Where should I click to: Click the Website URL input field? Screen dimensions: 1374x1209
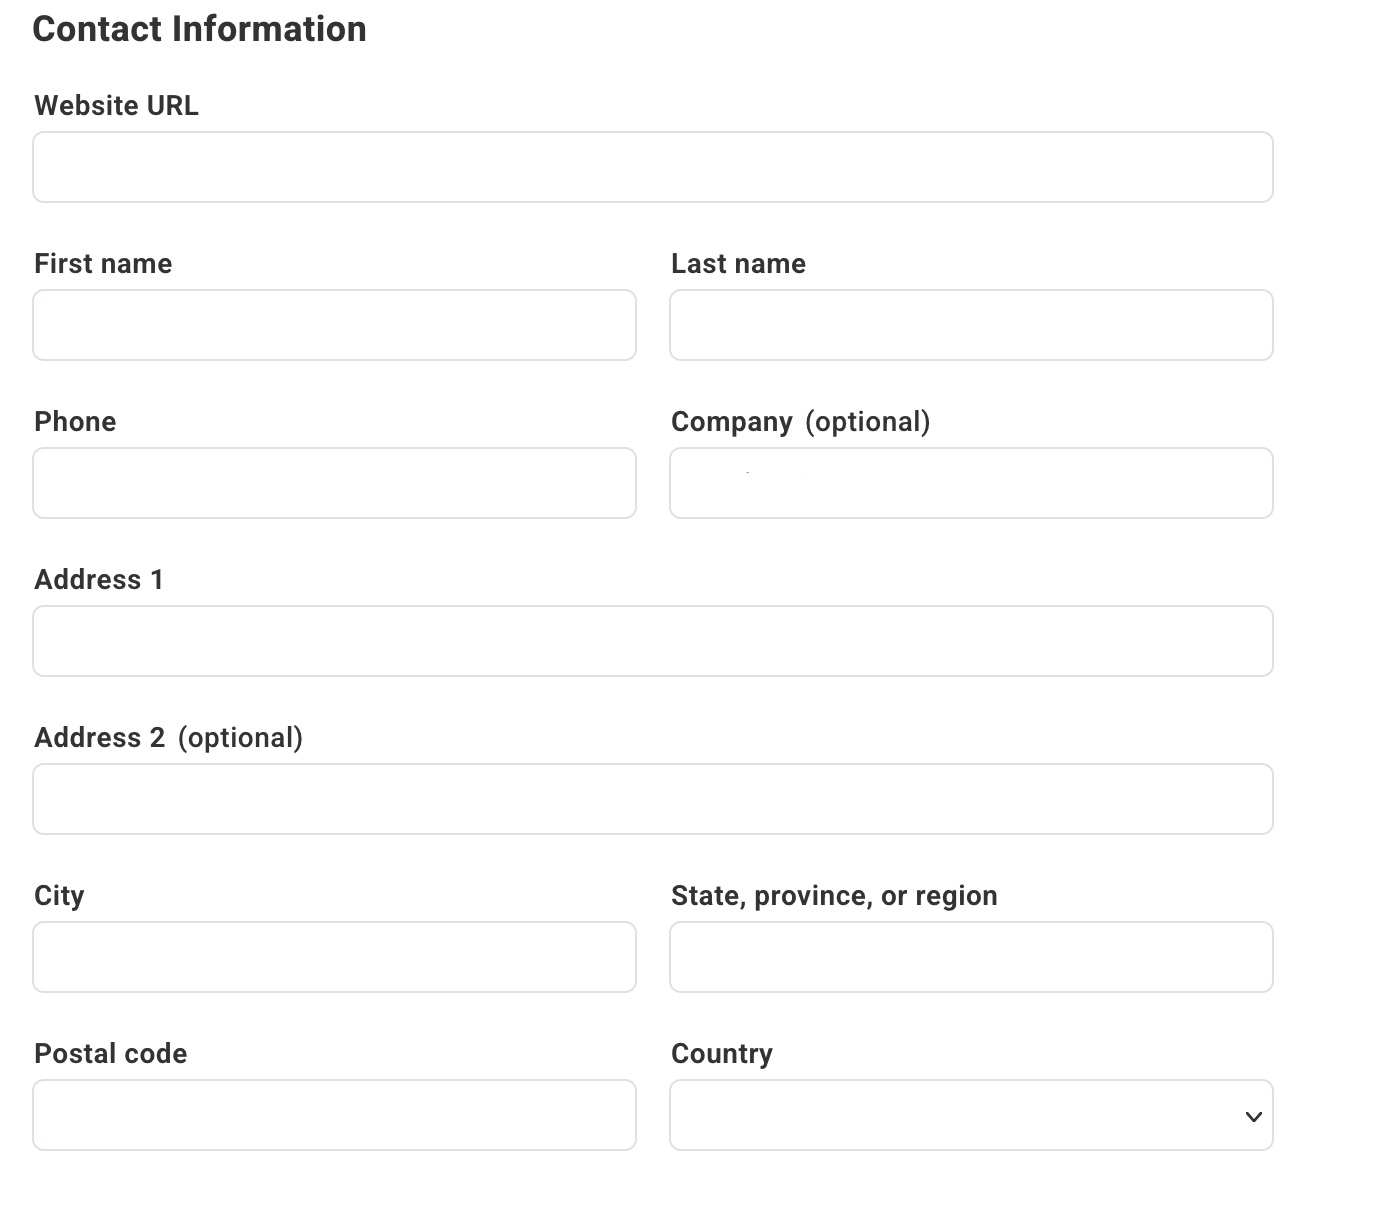(x=652, y=167)
